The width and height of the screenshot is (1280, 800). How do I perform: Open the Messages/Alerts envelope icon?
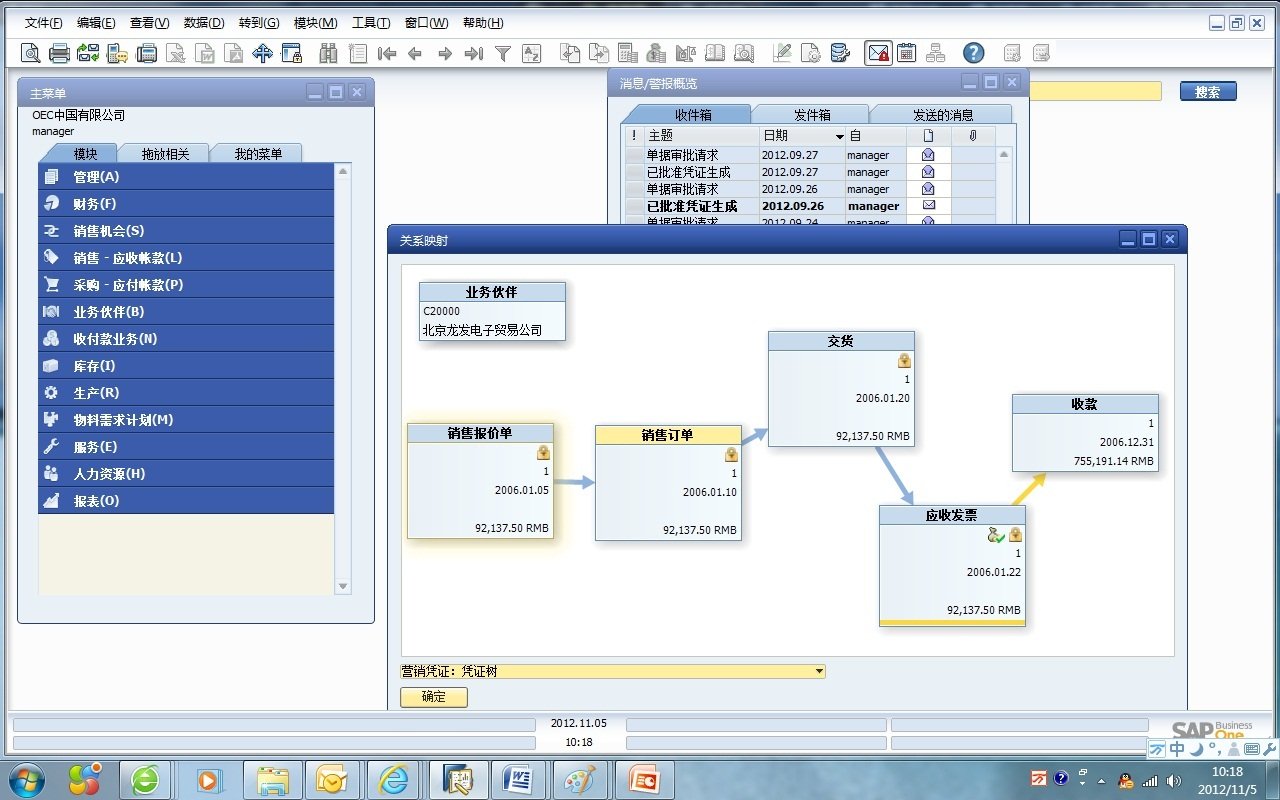[x=876, y=52]
